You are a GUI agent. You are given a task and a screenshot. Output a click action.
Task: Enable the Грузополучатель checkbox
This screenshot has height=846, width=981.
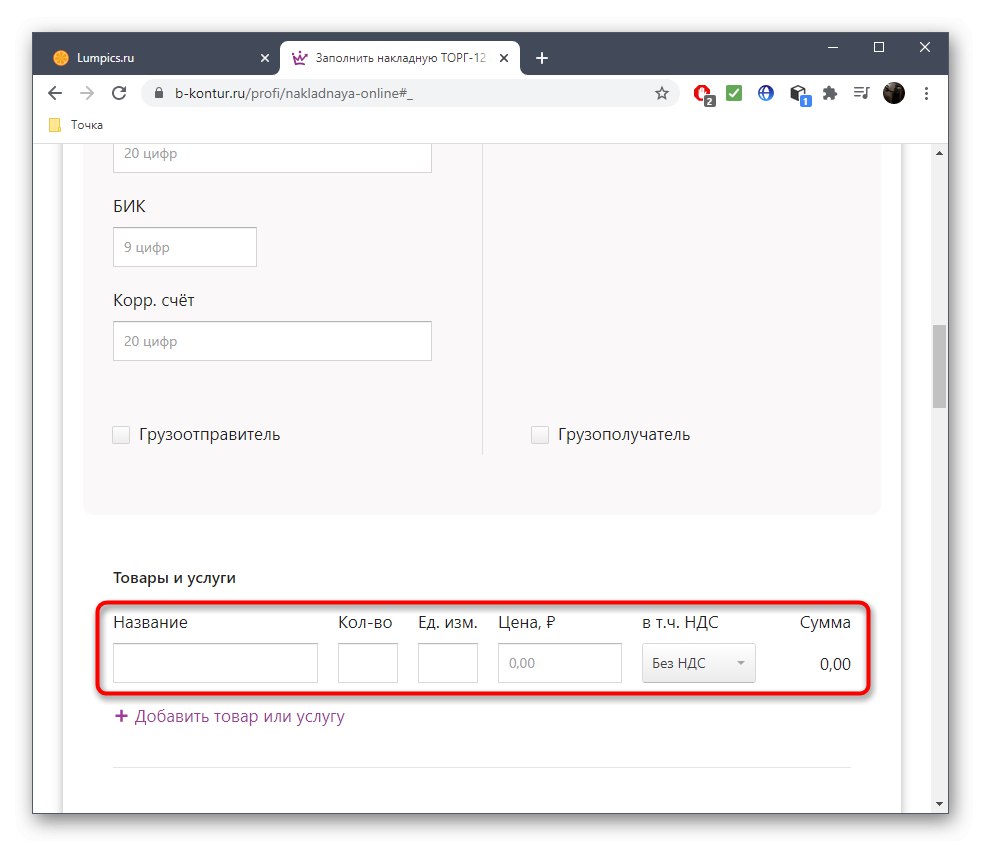(x=540, y=434)
